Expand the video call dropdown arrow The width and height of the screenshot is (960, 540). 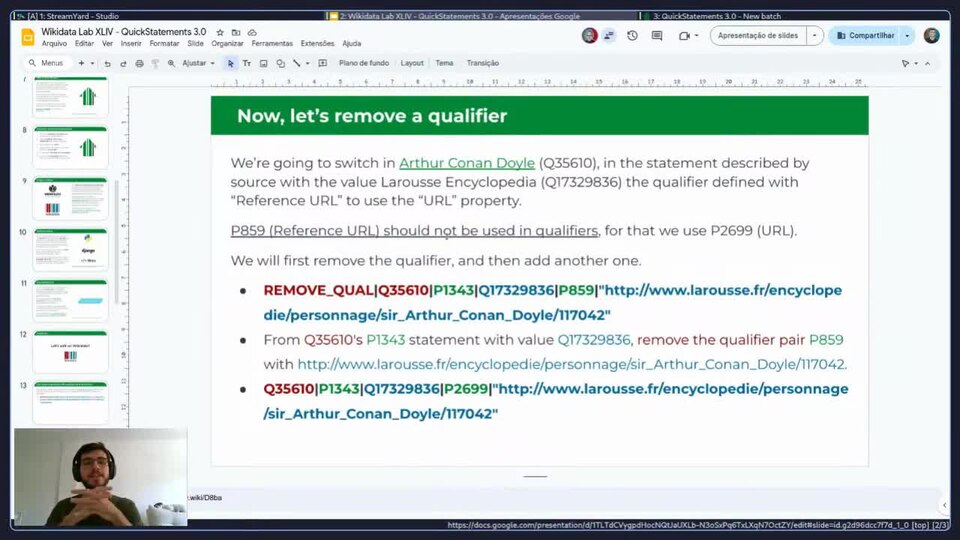pyautogui.click(x=697, y=36)
